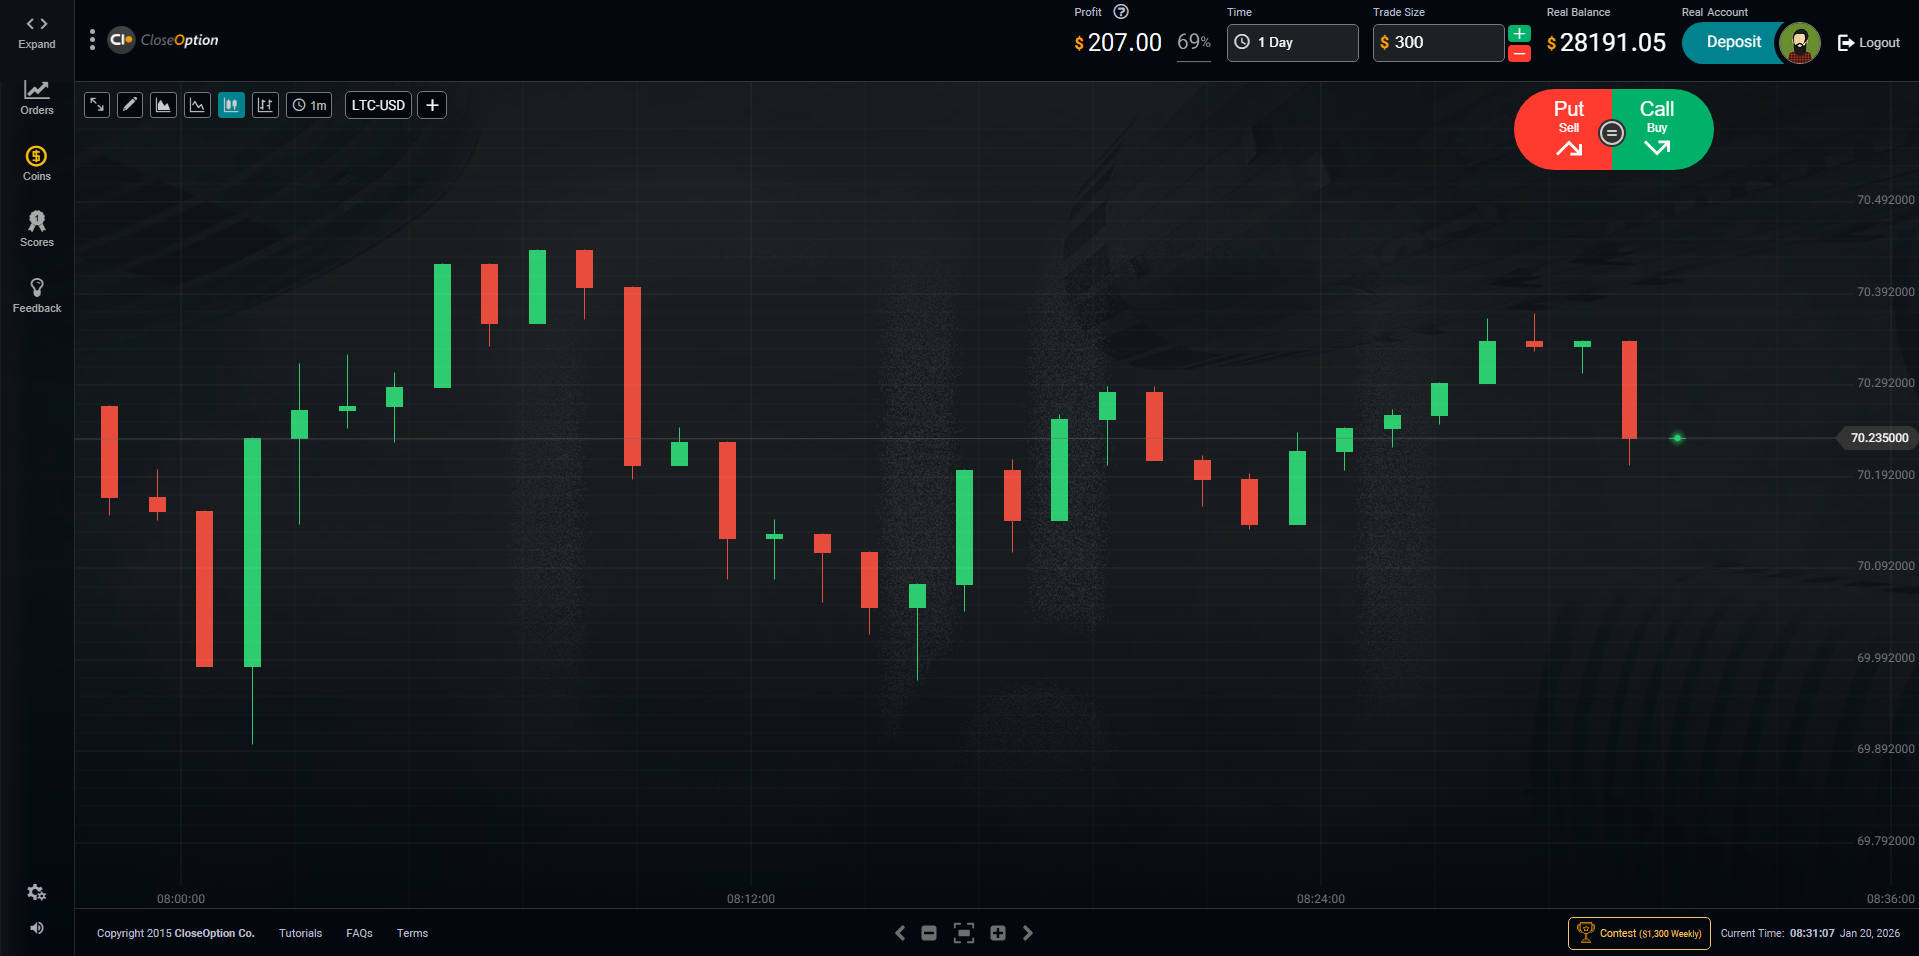Switch to area chart type

click(x=164, y=105)
